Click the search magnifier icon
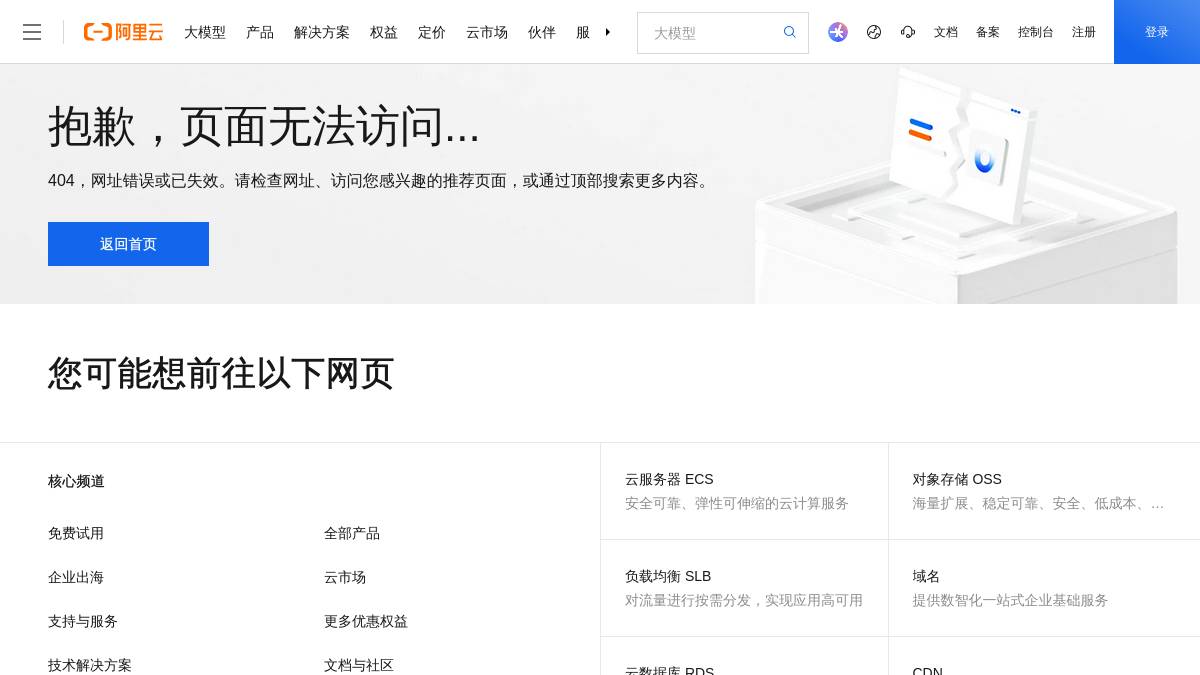 789,32
